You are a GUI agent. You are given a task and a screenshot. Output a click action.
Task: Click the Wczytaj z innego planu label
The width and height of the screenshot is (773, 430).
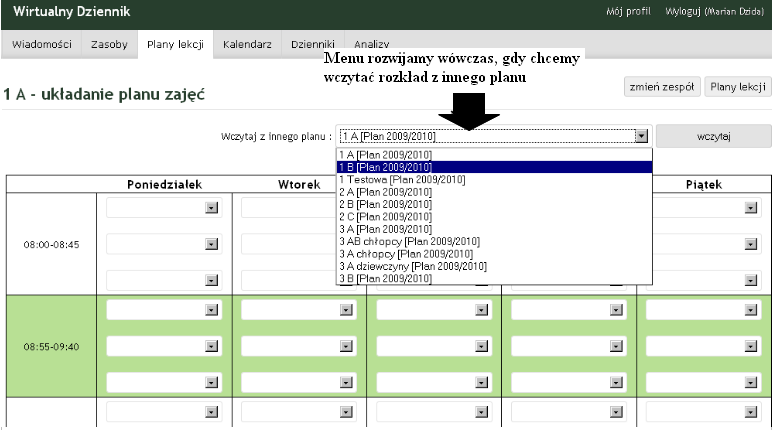click(276, 137)
